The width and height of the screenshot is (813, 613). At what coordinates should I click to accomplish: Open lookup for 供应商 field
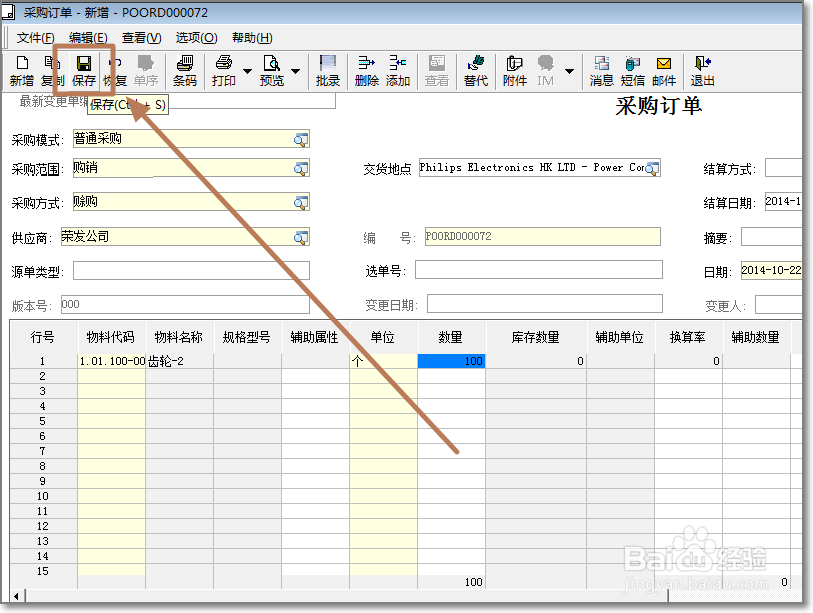301,238
